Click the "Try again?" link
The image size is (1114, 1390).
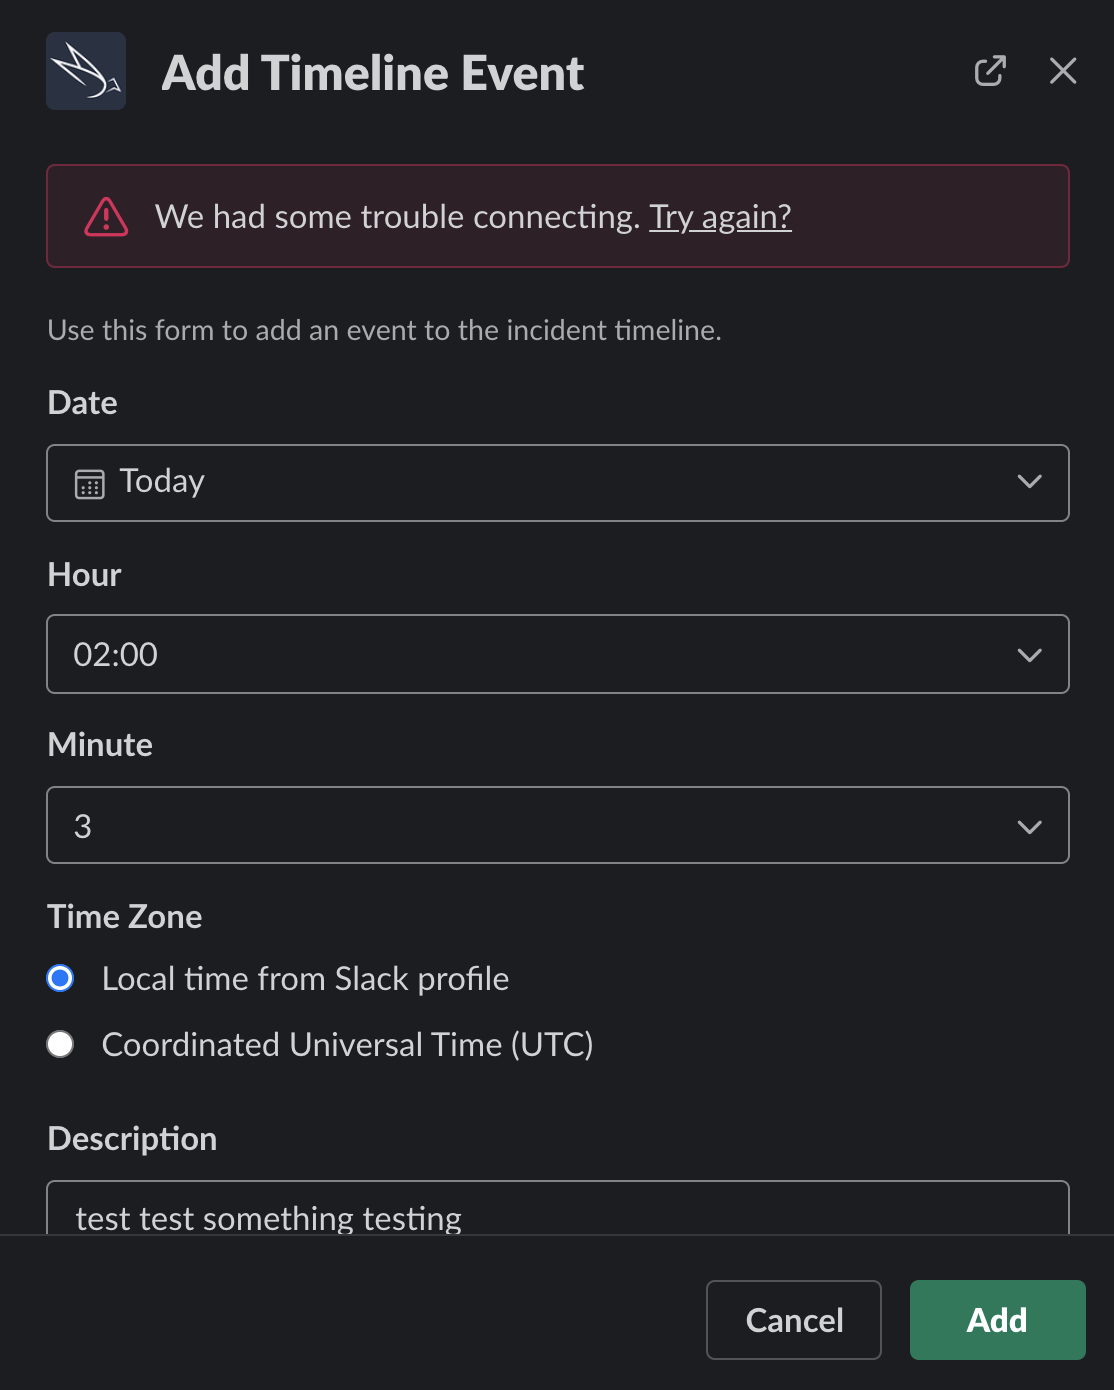[x=719, y=217]
